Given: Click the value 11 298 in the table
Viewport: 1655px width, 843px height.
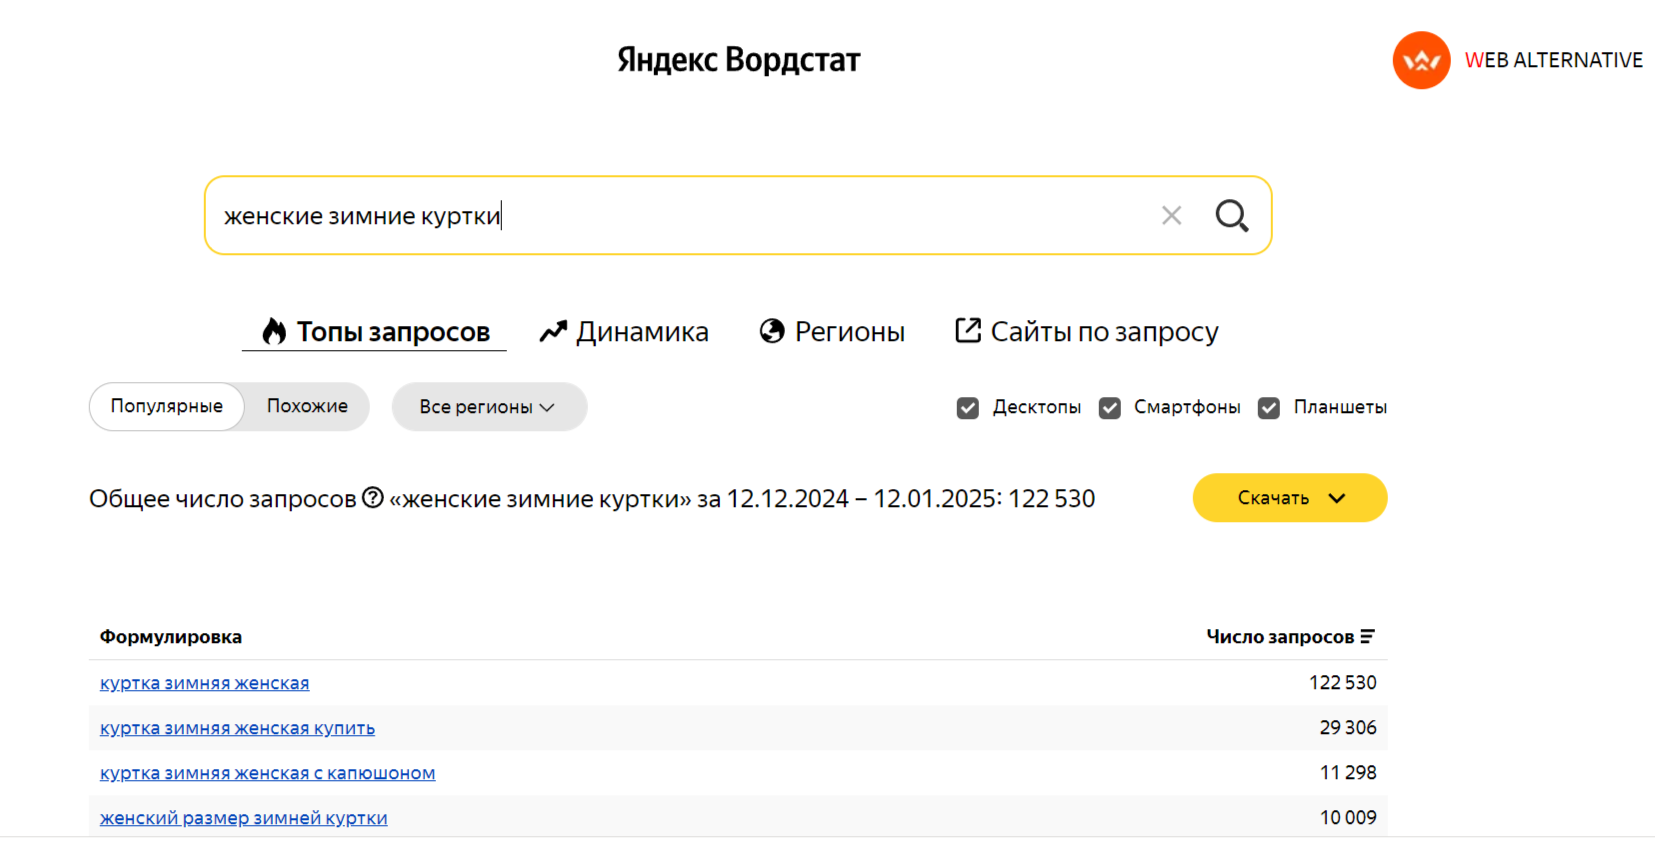Looking at the screenshot, I should pyautogui.click(x=1347, y=772).
